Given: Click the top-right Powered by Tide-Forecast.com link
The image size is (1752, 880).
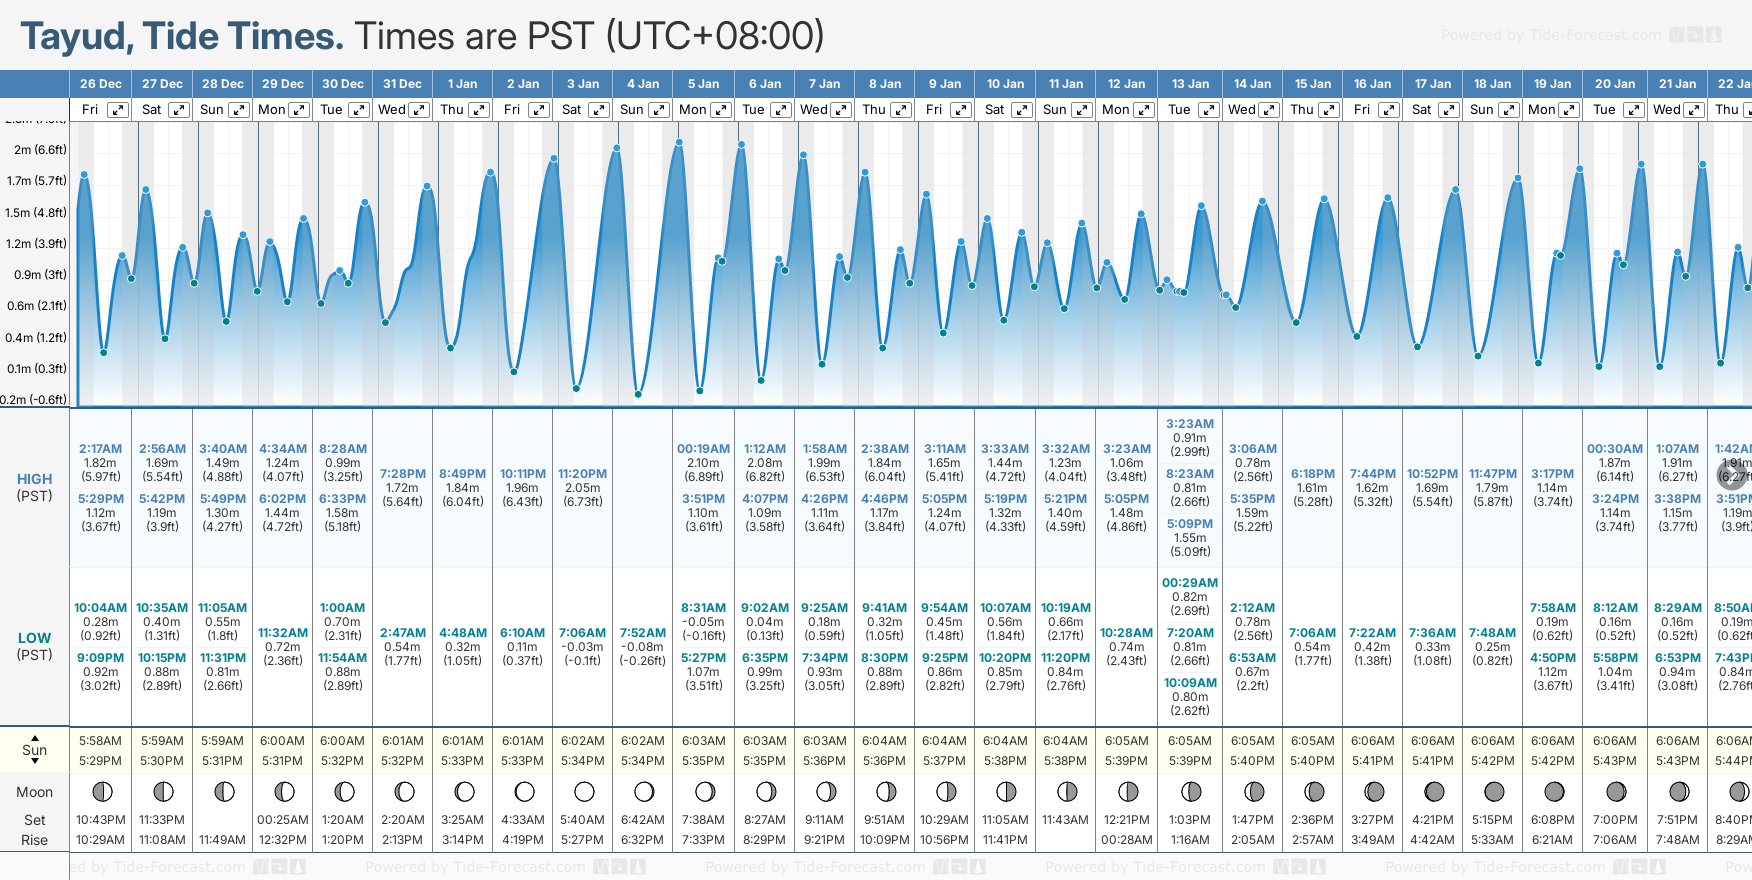Looking at the screenshot, I should (x=1551, y=35).
